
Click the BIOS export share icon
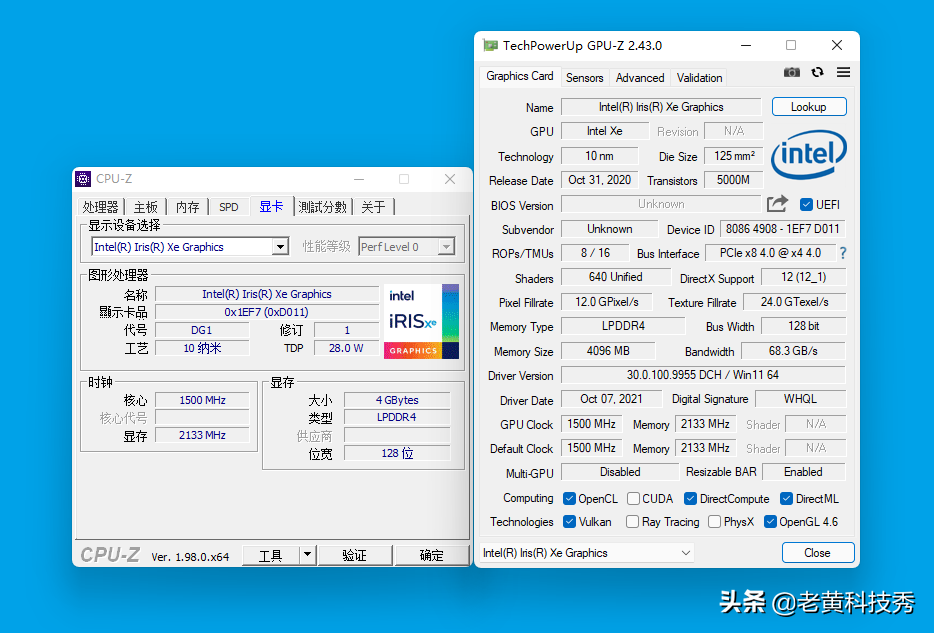tap(777, 204)
